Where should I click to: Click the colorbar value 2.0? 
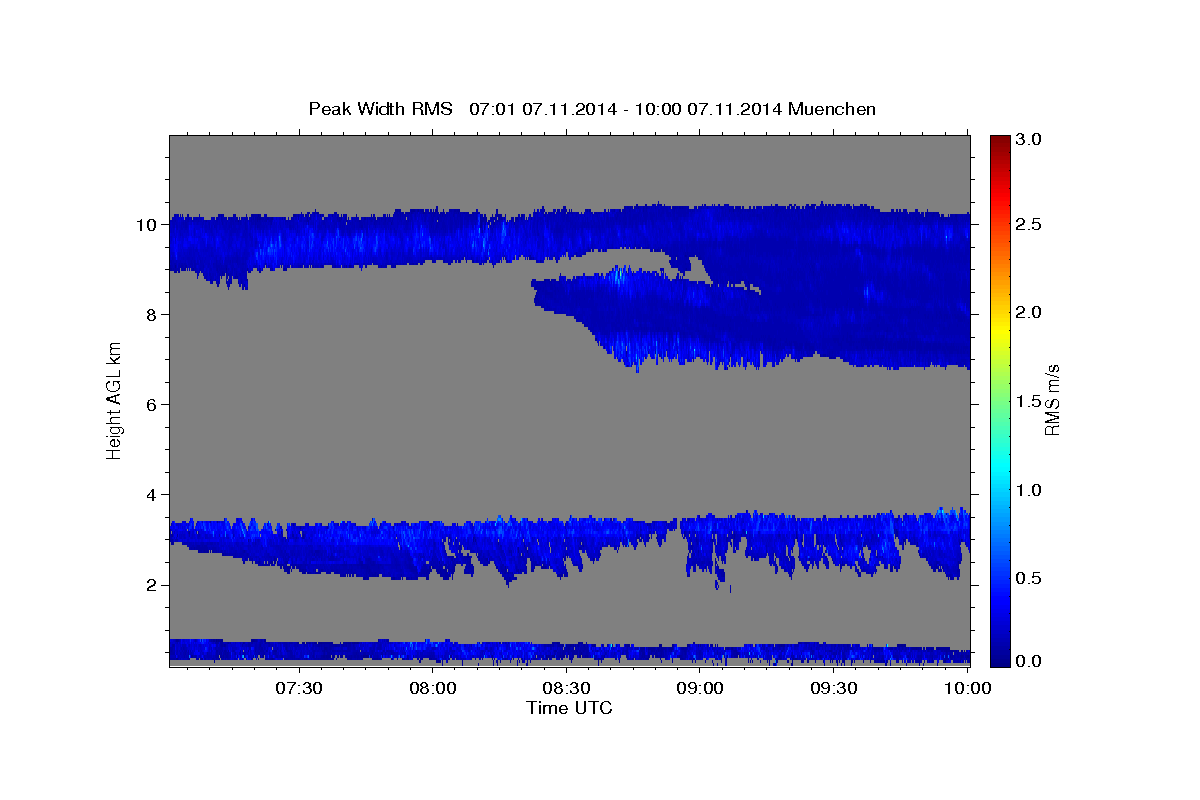coord(1030,313)
